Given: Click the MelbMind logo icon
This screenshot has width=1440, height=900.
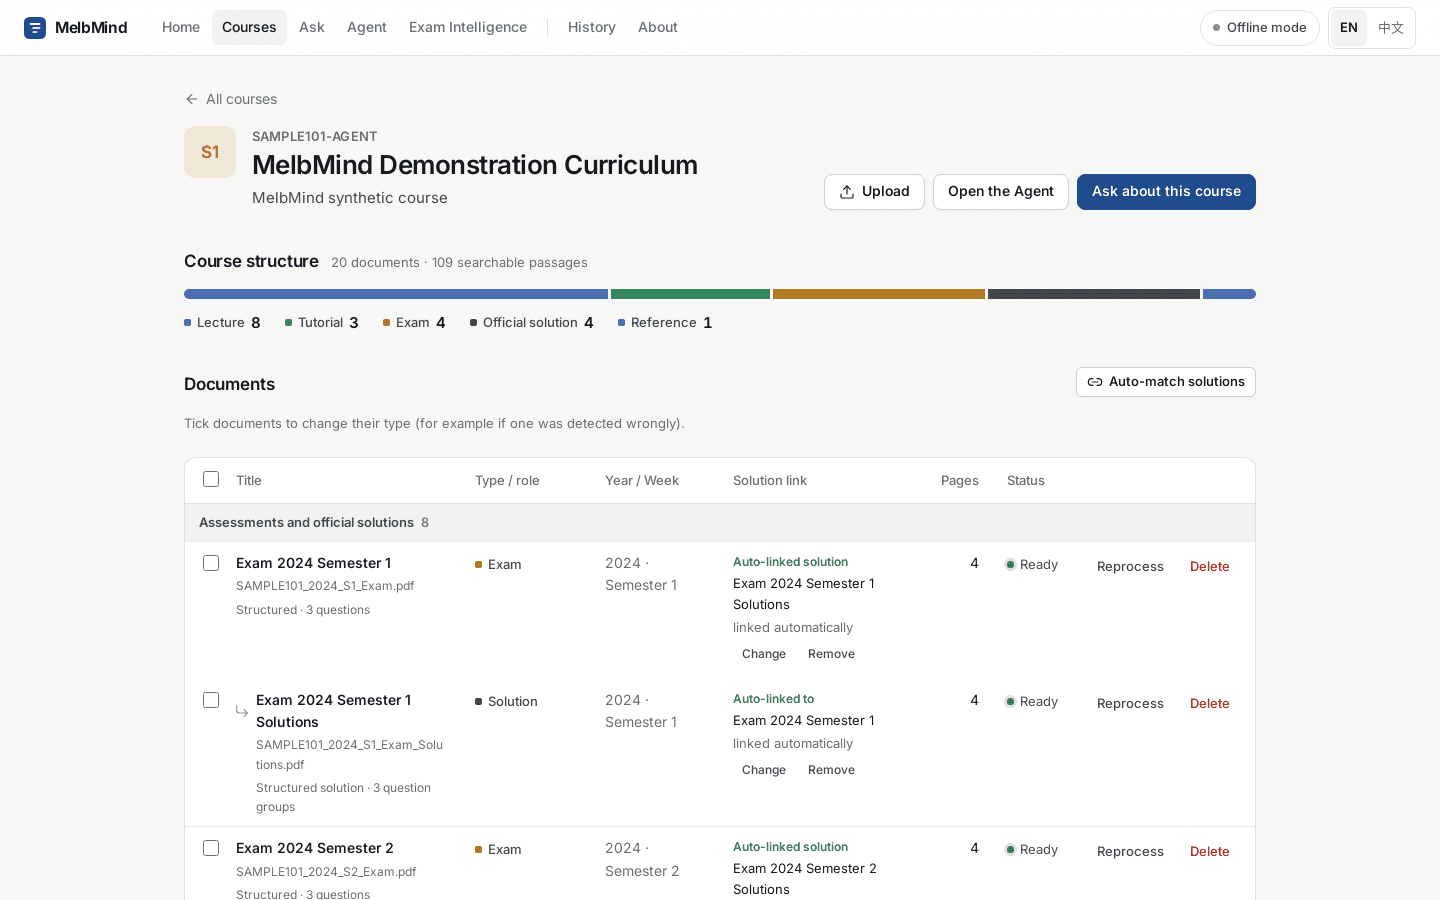Looking at the screenshot, I should click(x=35, y=28).
